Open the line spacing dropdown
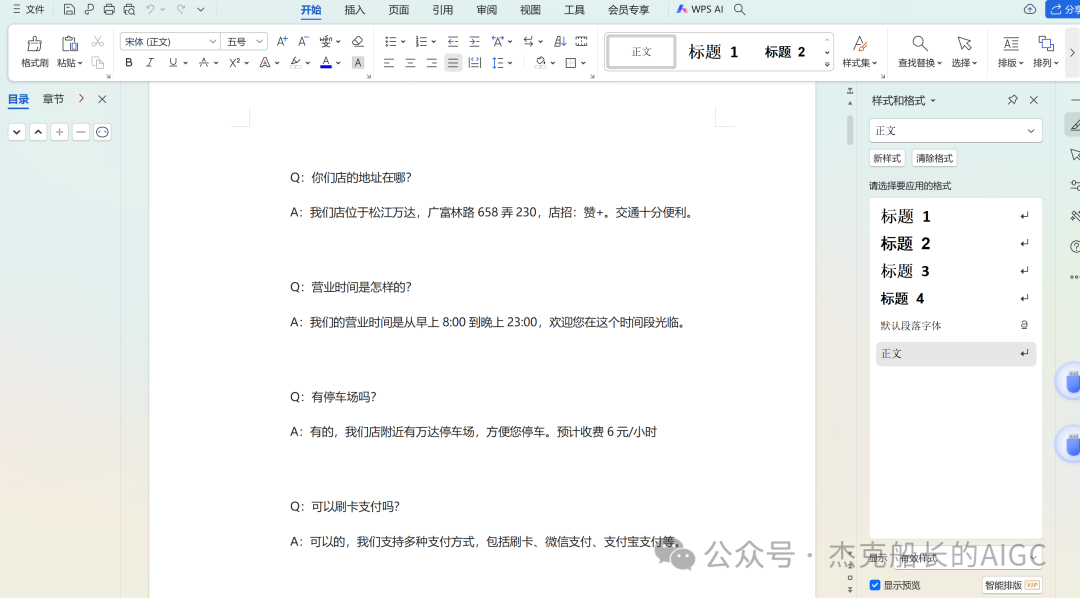1080x598 pixels. (x=510, y=63)
